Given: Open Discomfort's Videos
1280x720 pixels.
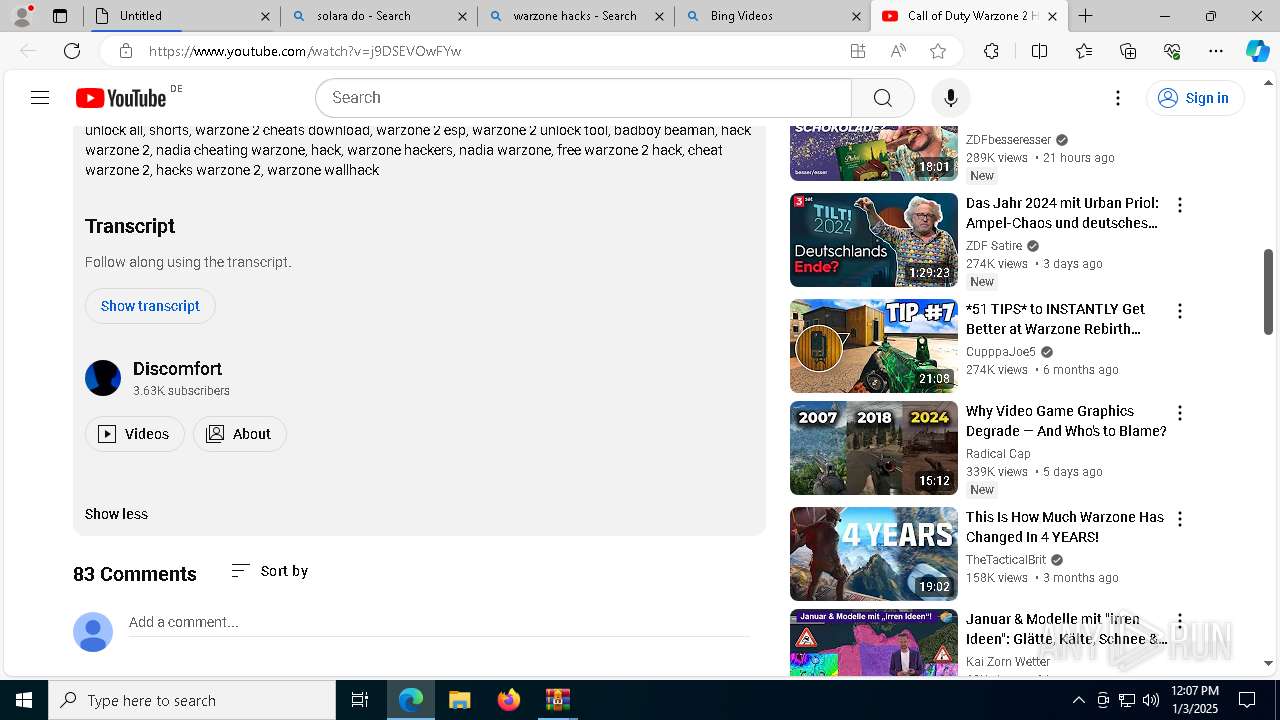Looking at the screenshot, I should click(134, 434).
